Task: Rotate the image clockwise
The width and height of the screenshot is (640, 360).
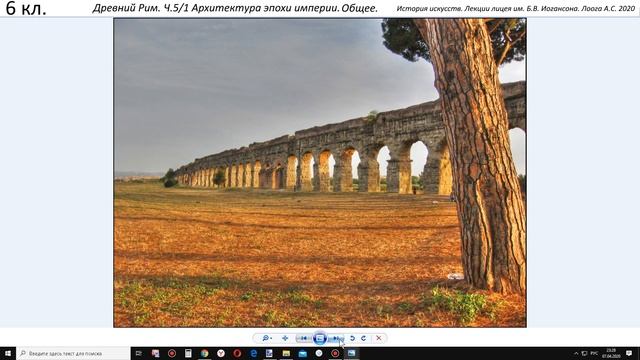Action: pos(363,338)
